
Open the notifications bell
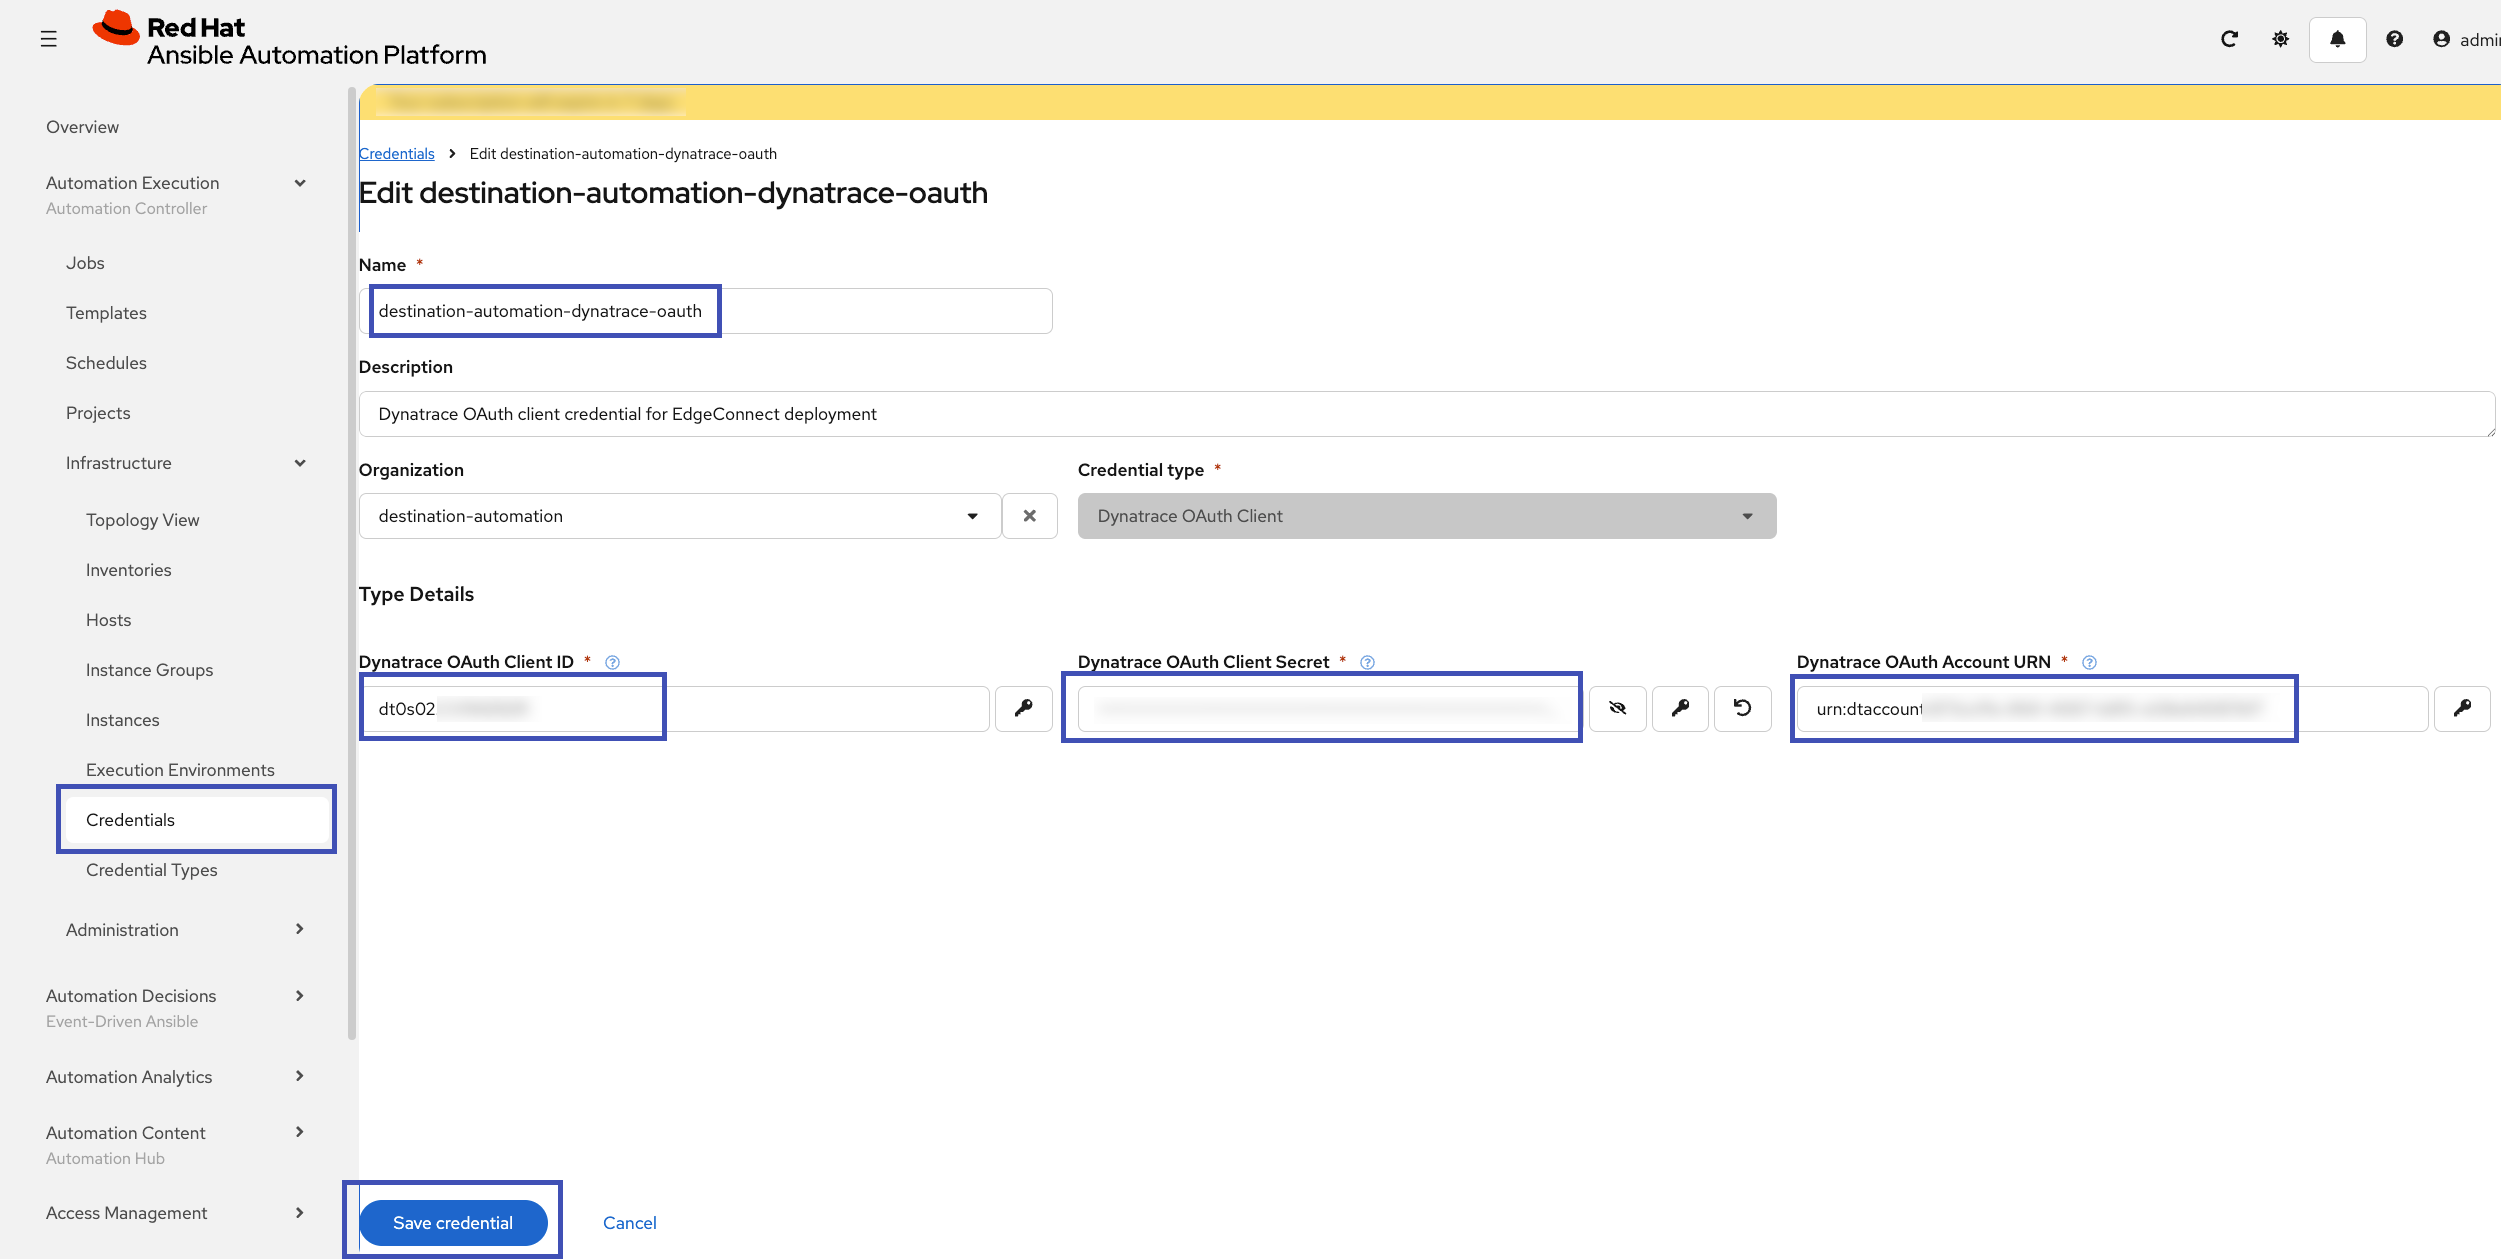point(2337,39)
